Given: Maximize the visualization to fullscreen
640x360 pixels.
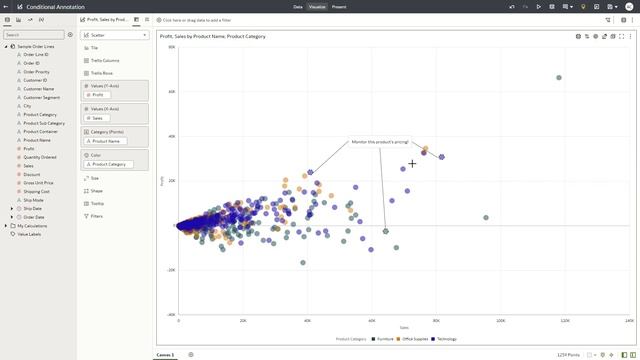Looking at the screenshot, I should 621,36.
